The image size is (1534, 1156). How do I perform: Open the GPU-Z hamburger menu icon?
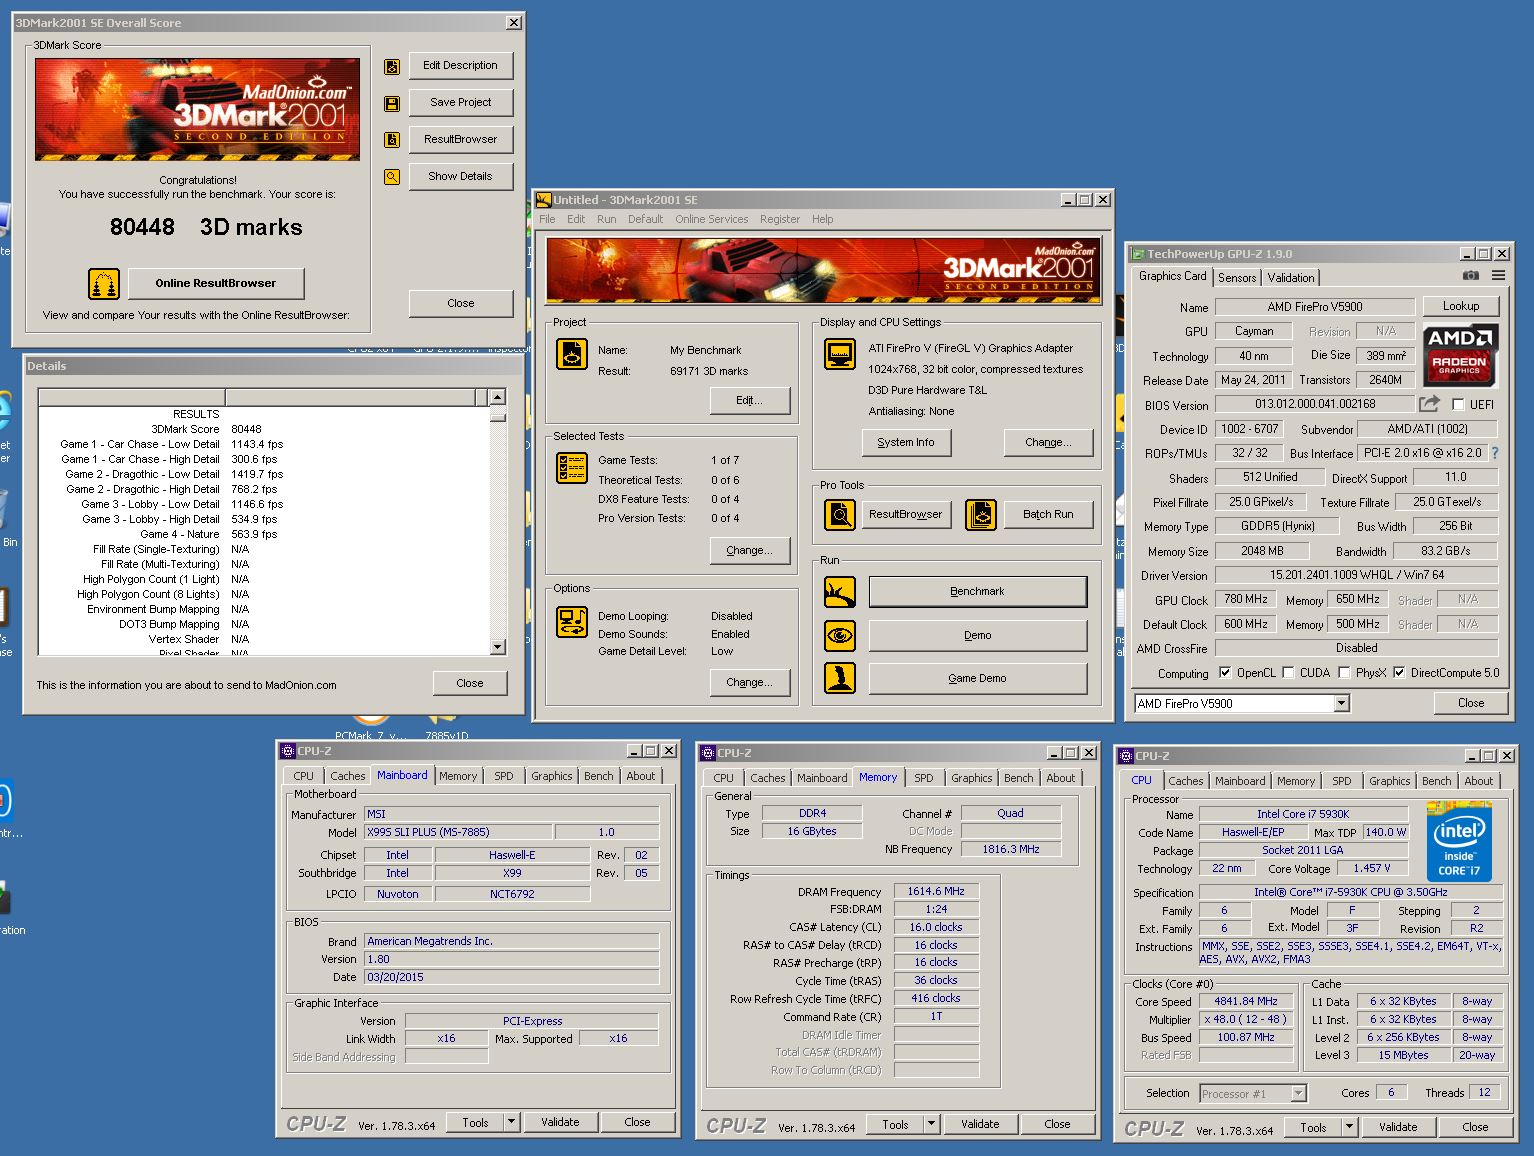pos(1498,276)
